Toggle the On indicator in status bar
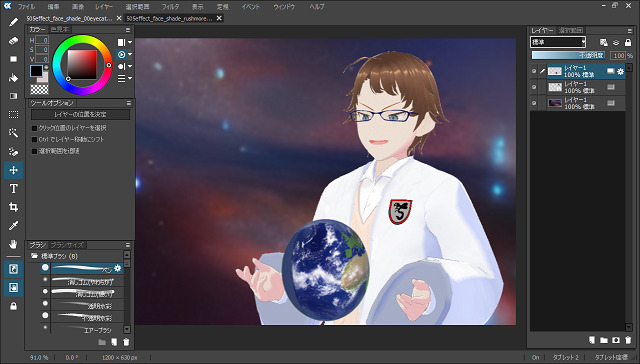This screenshot has height=364, width=640. (x=536, y=357)
